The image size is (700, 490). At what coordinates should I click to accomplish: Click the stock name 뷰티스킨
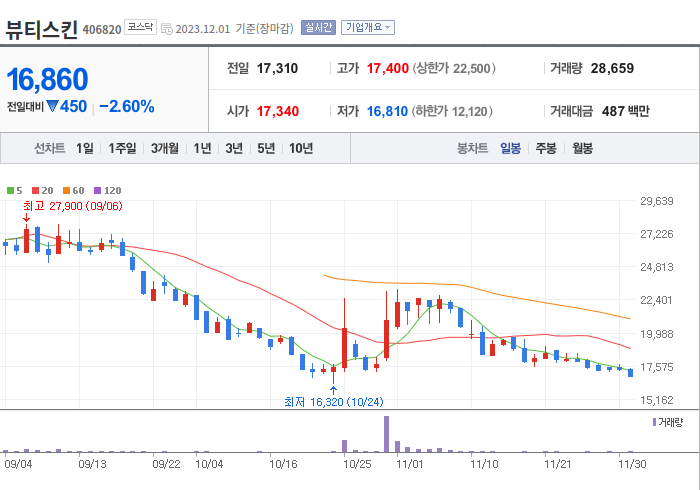point(42,29)
